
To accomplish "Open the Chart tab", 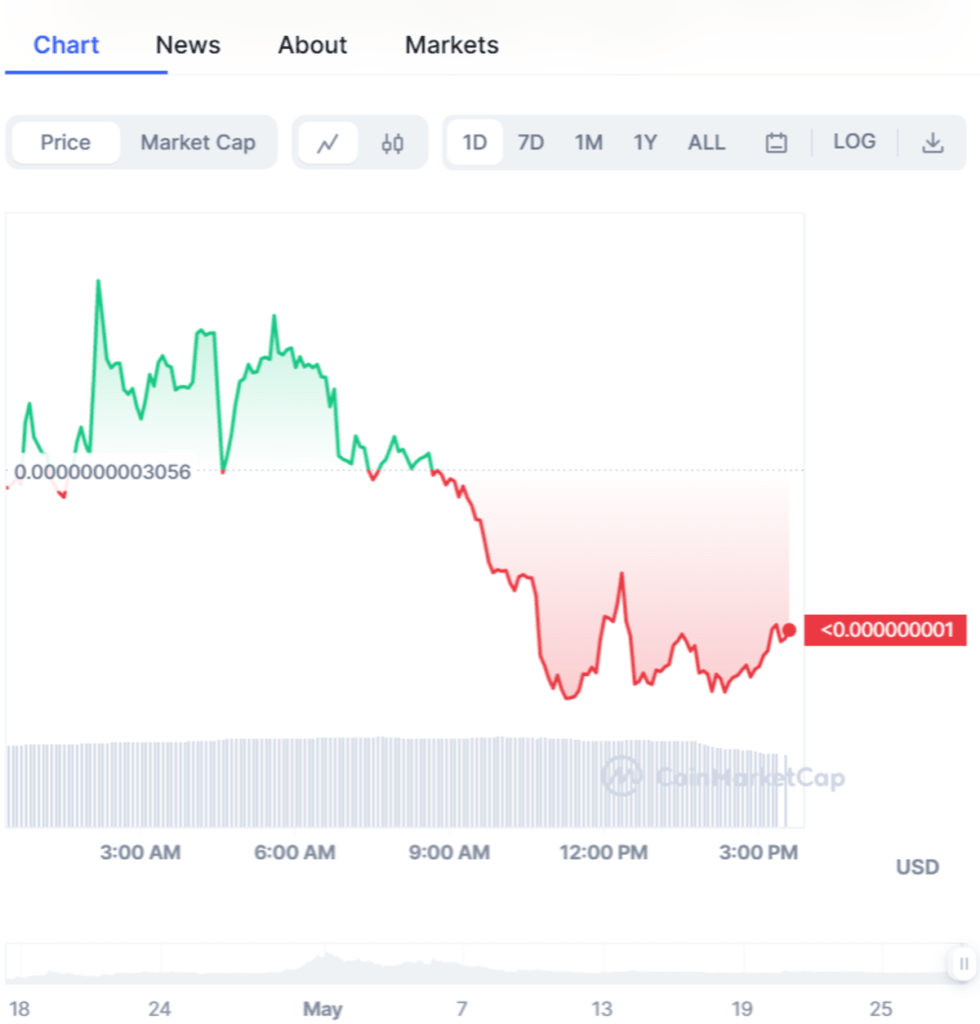I will pyautogui.click(x=66, y=45).
